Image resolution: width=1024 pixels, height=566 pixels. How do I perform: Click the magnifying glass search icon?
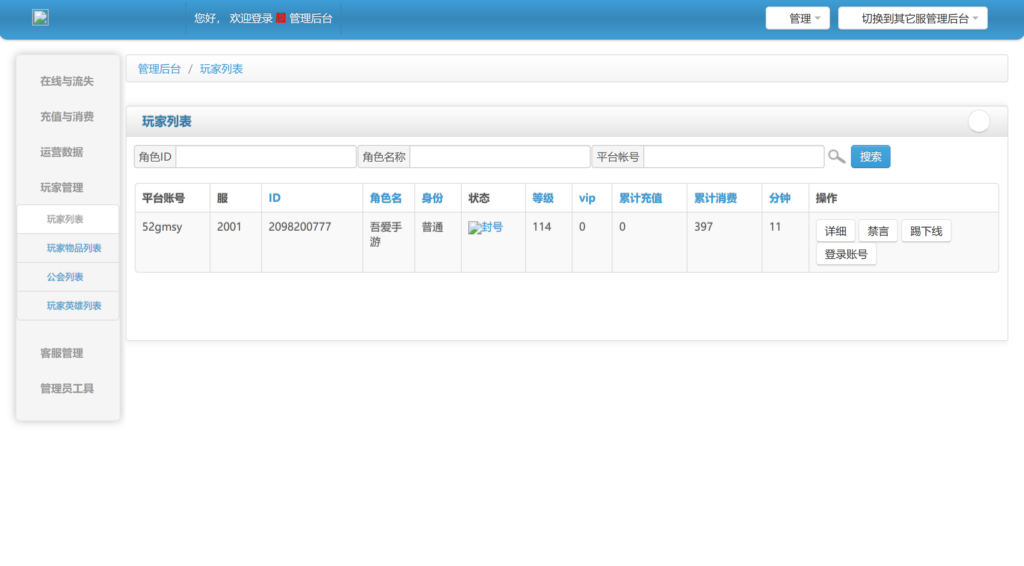pos(836,157)
